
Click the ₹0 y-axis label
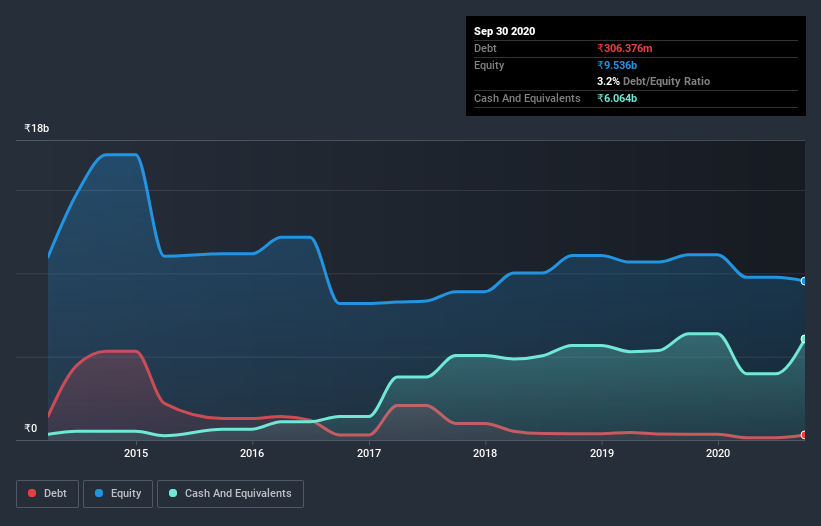[31, 428]
